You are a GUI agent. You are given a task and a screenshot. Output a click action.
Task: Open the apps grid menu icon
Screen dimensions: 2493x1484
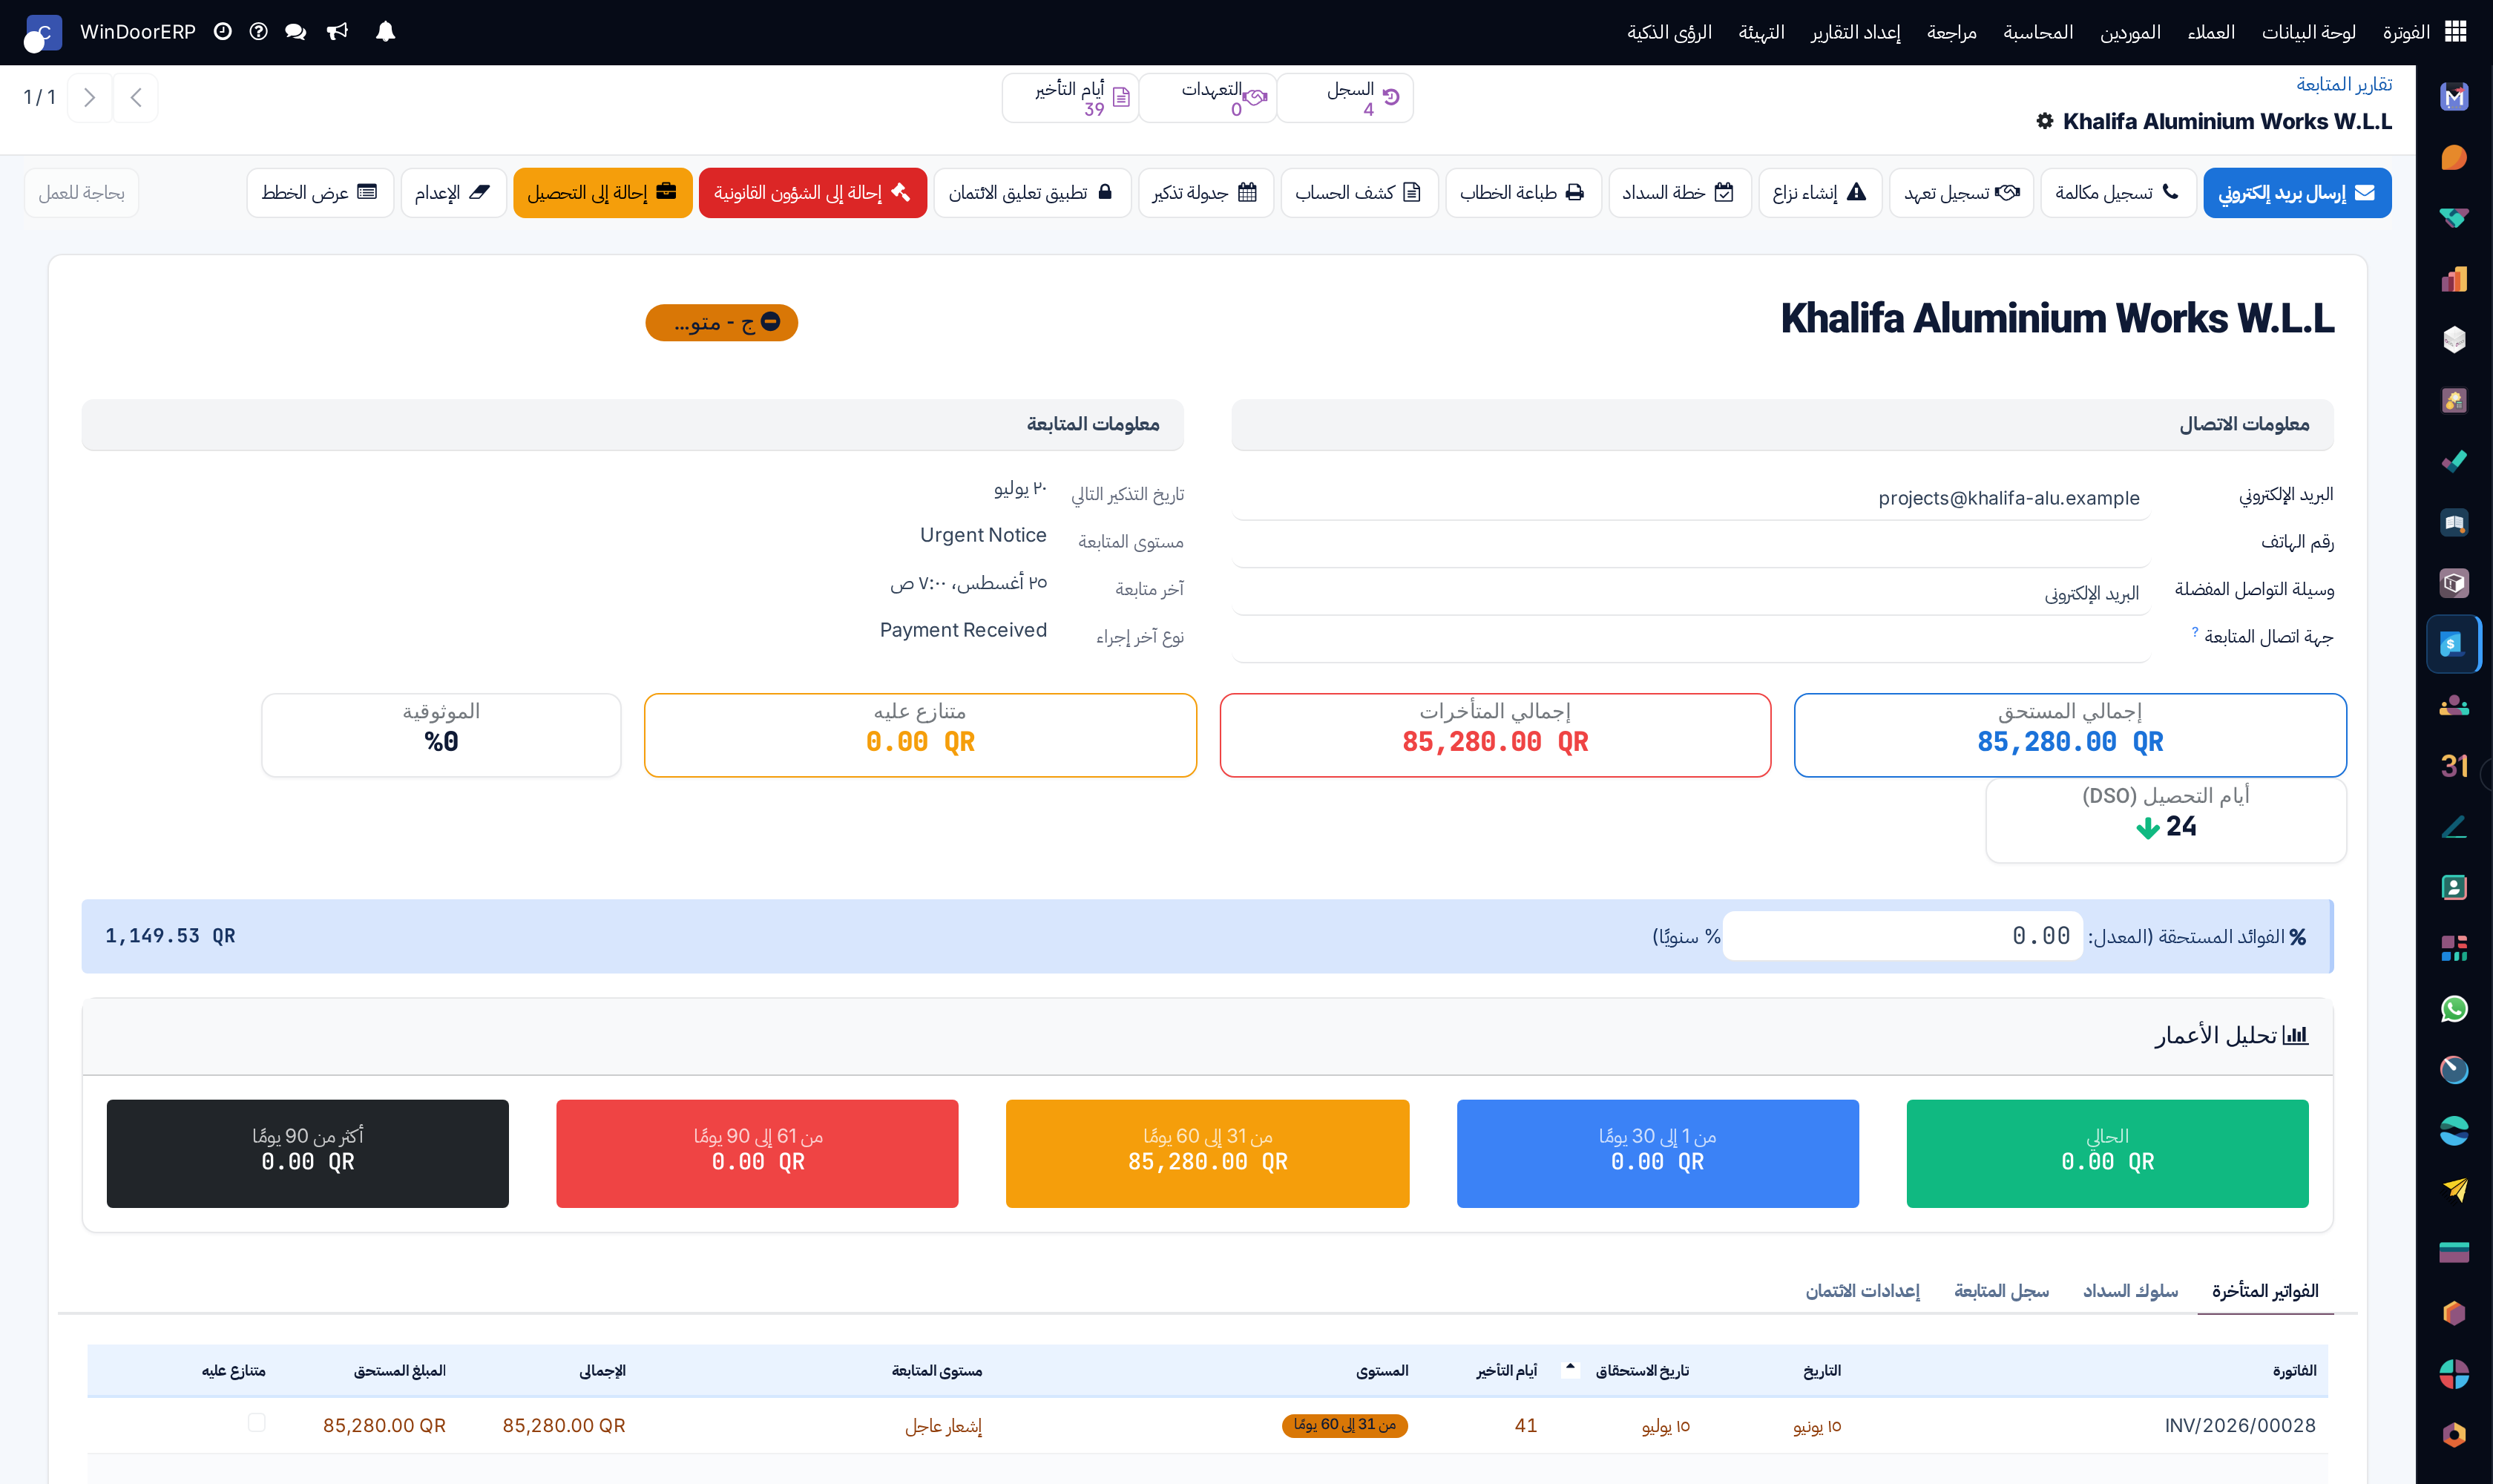click(2456, 32)
